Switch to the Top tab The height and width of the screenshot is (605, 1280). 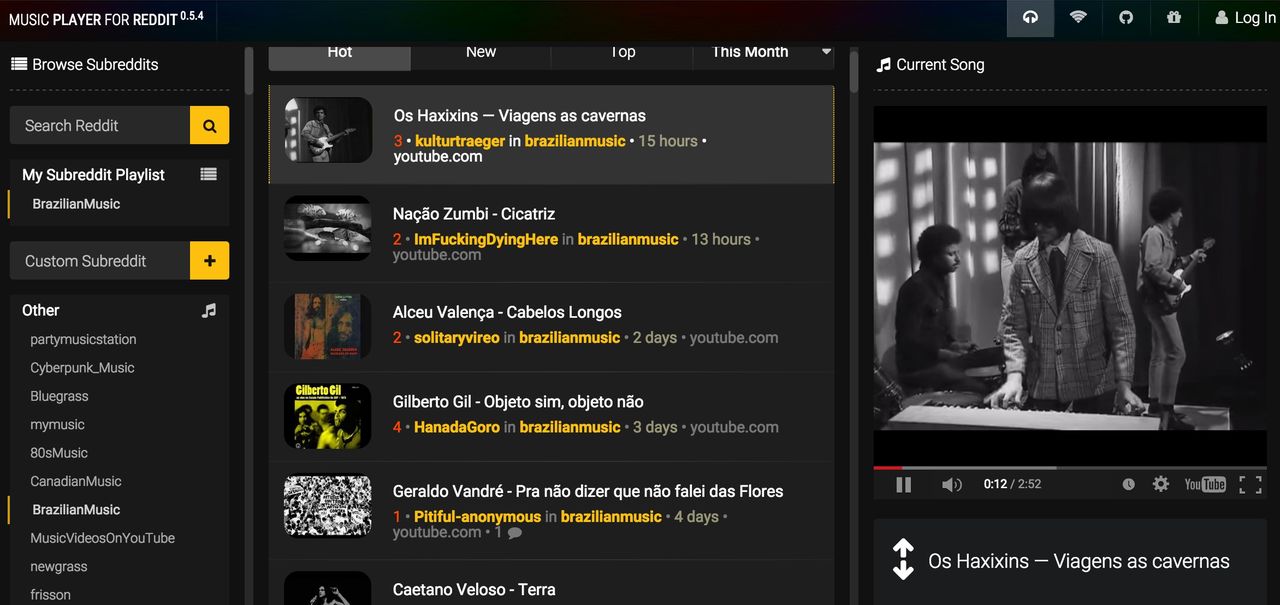pos(622,51)
